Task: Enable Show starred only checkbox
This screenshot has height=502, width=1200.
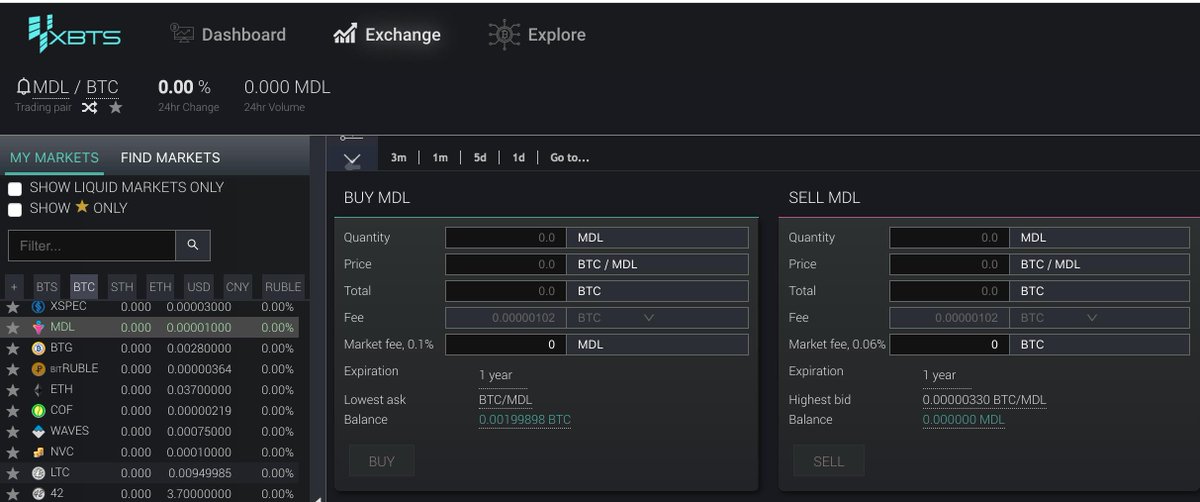Action: 15,209
